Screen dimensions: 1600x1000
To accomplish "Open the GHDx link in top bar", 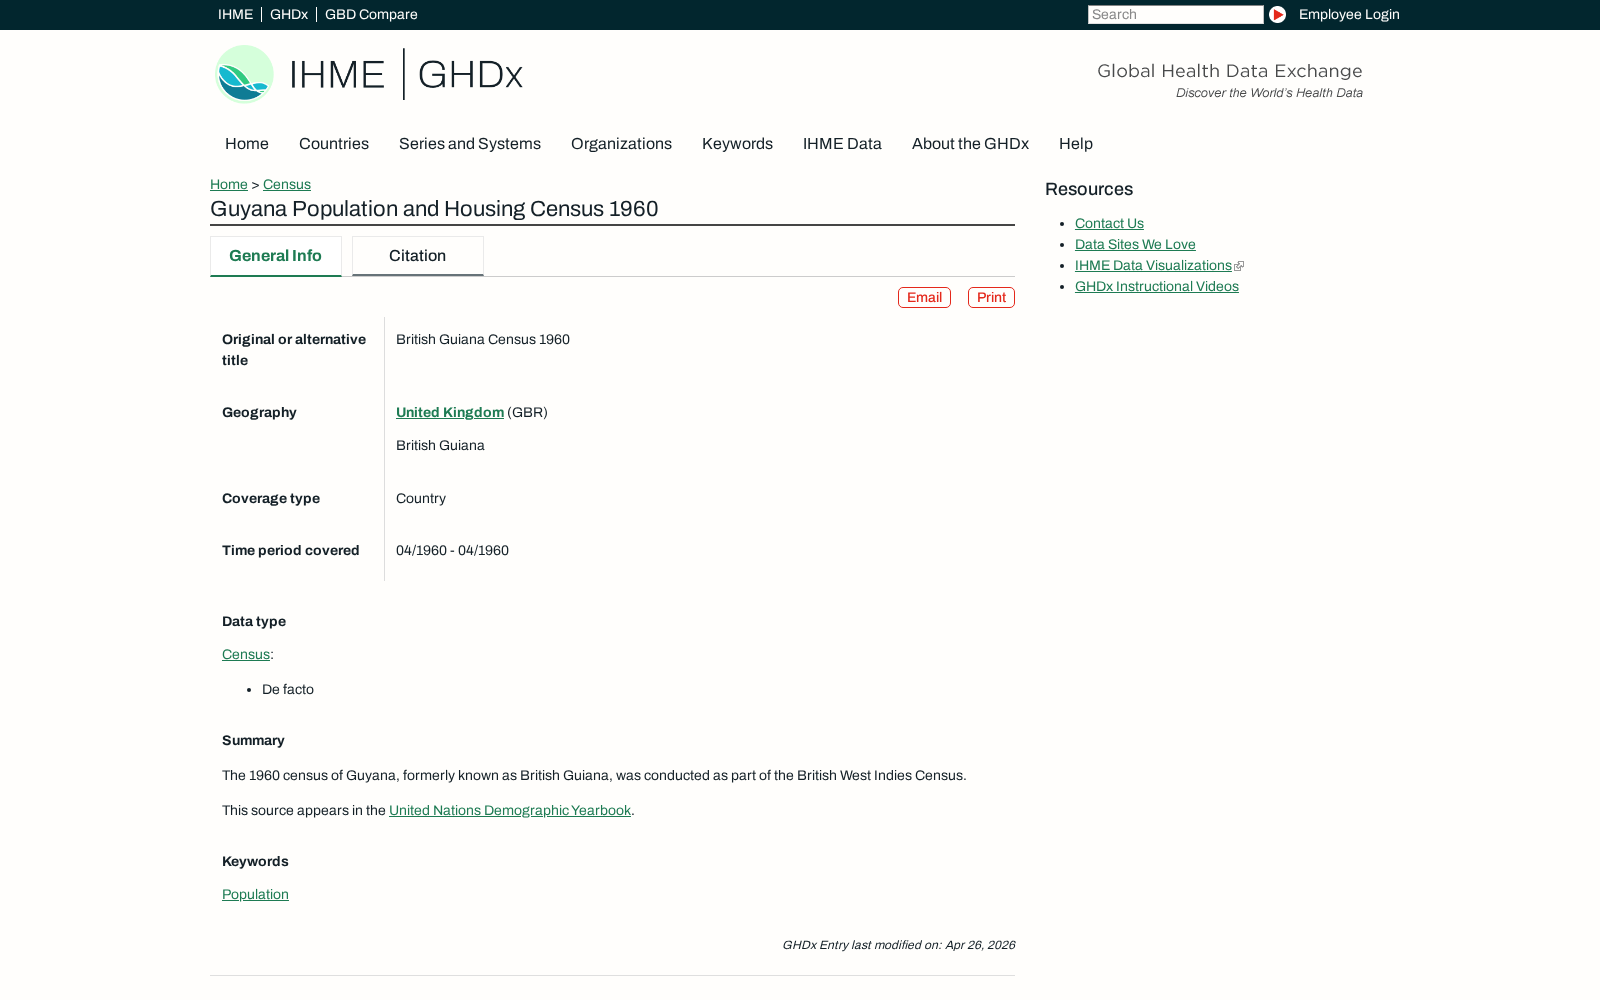I will click(x=289, y=14).
